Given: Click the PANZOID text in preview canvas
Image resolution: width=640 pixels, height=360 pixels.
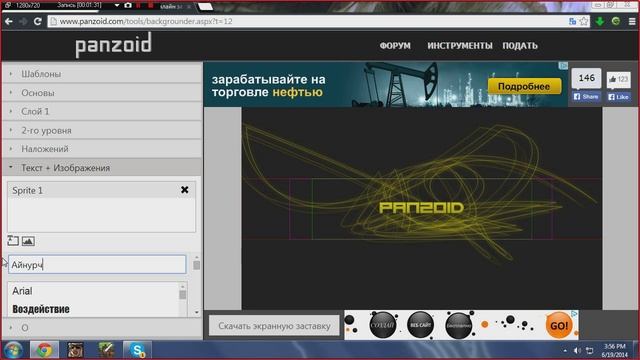Looking at the screenshot, I should pyautogui.click(x=421, y=208).
